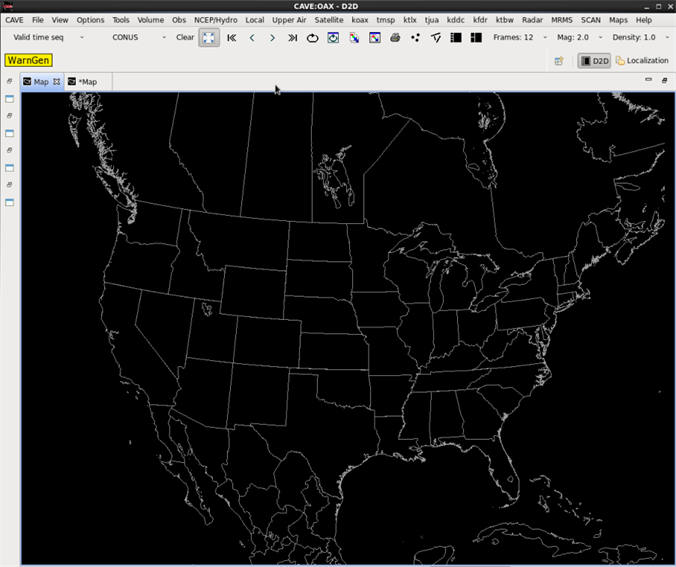This screenshot has width=676, height=567.
Task: Click the first side-panel window icon
Action: point(9,99)
